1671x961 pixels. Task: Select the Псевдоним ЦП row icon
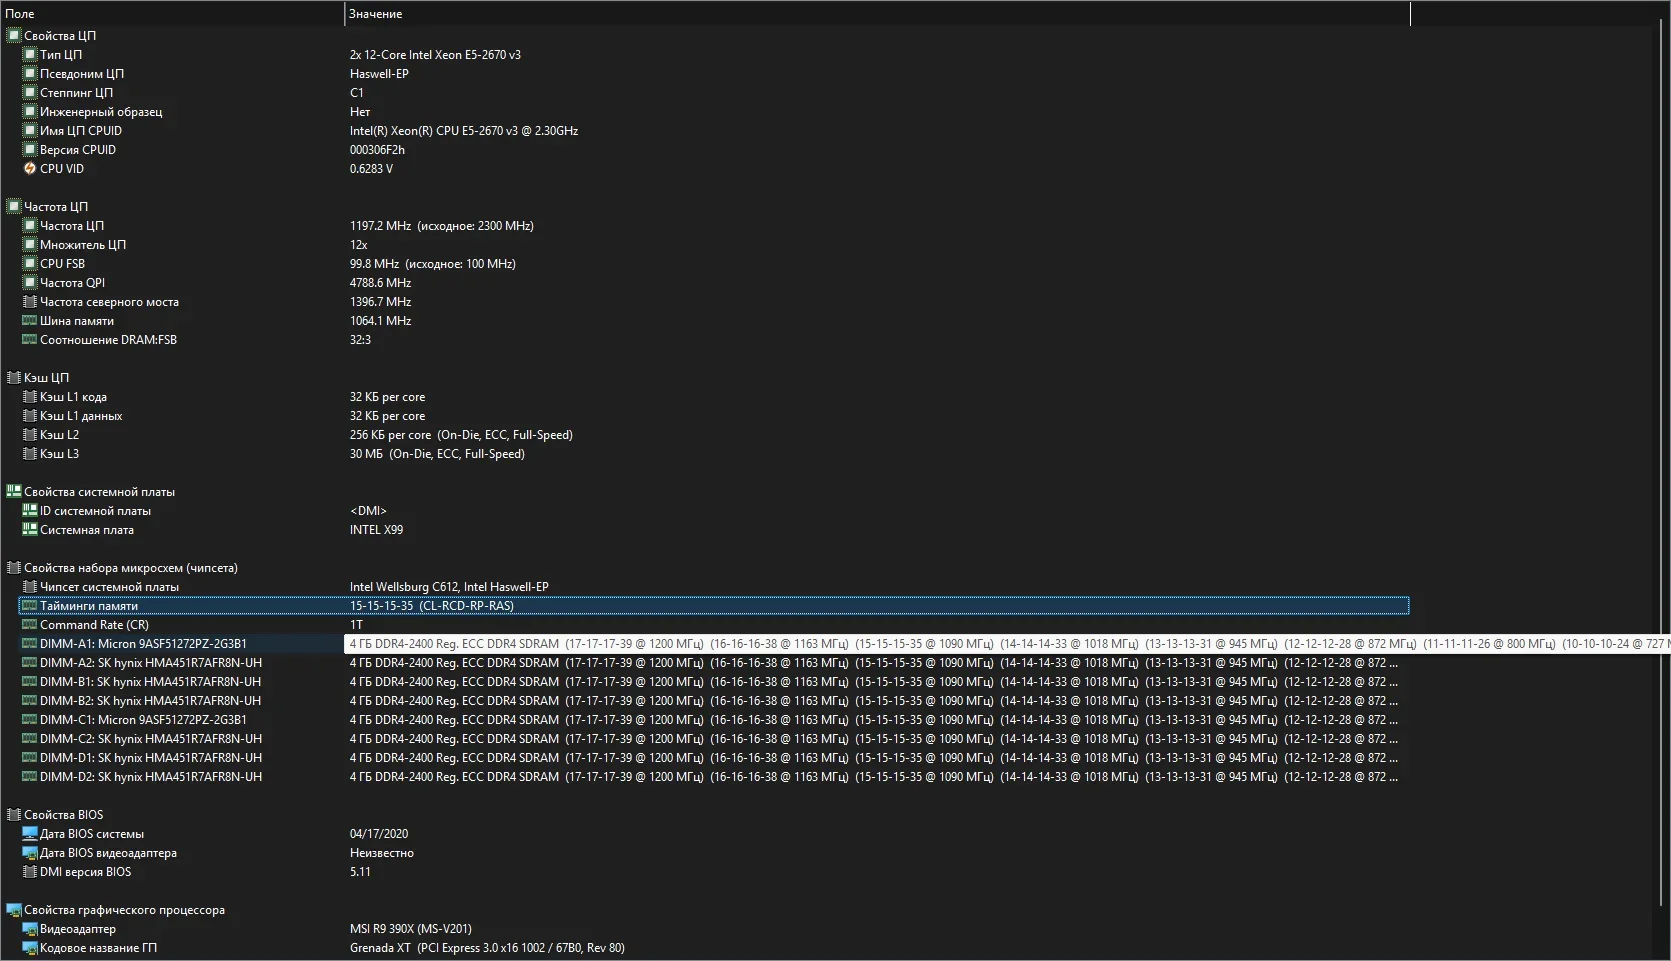[30, 74]
